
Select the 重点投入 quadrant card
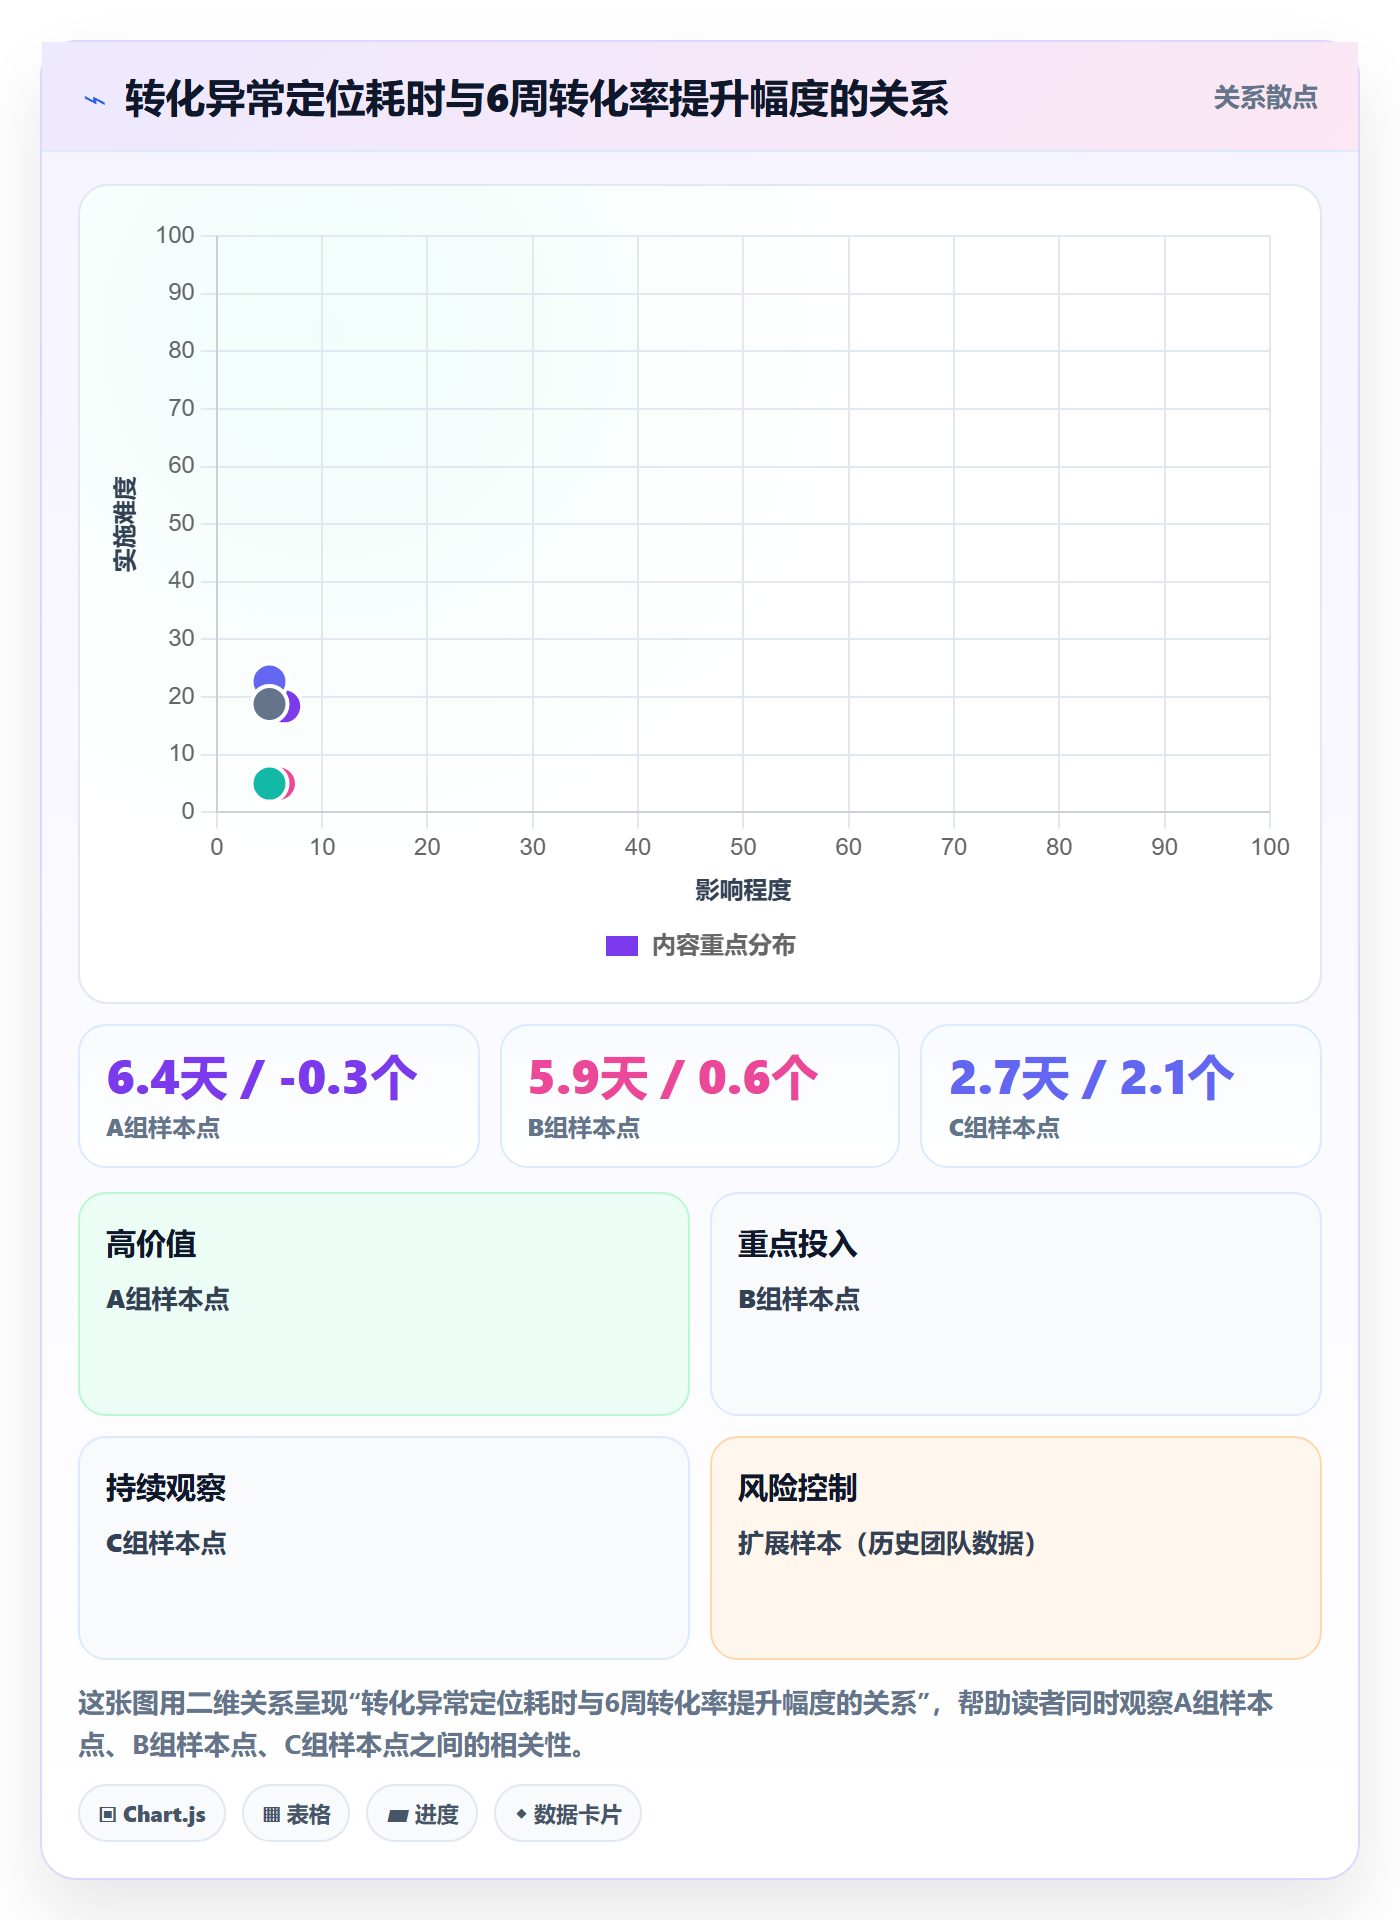click(x=1016, y=1304)
